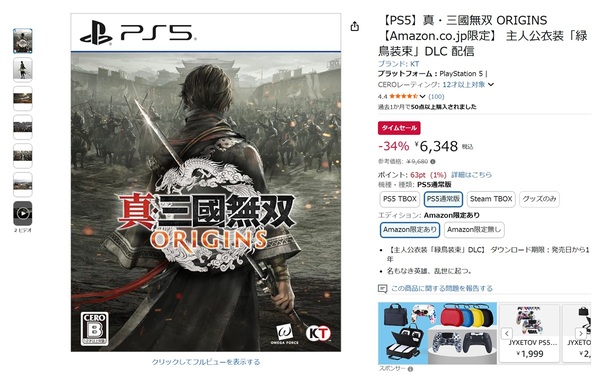Click the share icon beside product image
Viewport: 600px width, 381px height.
pyautogui.click(x=355, y=26)
